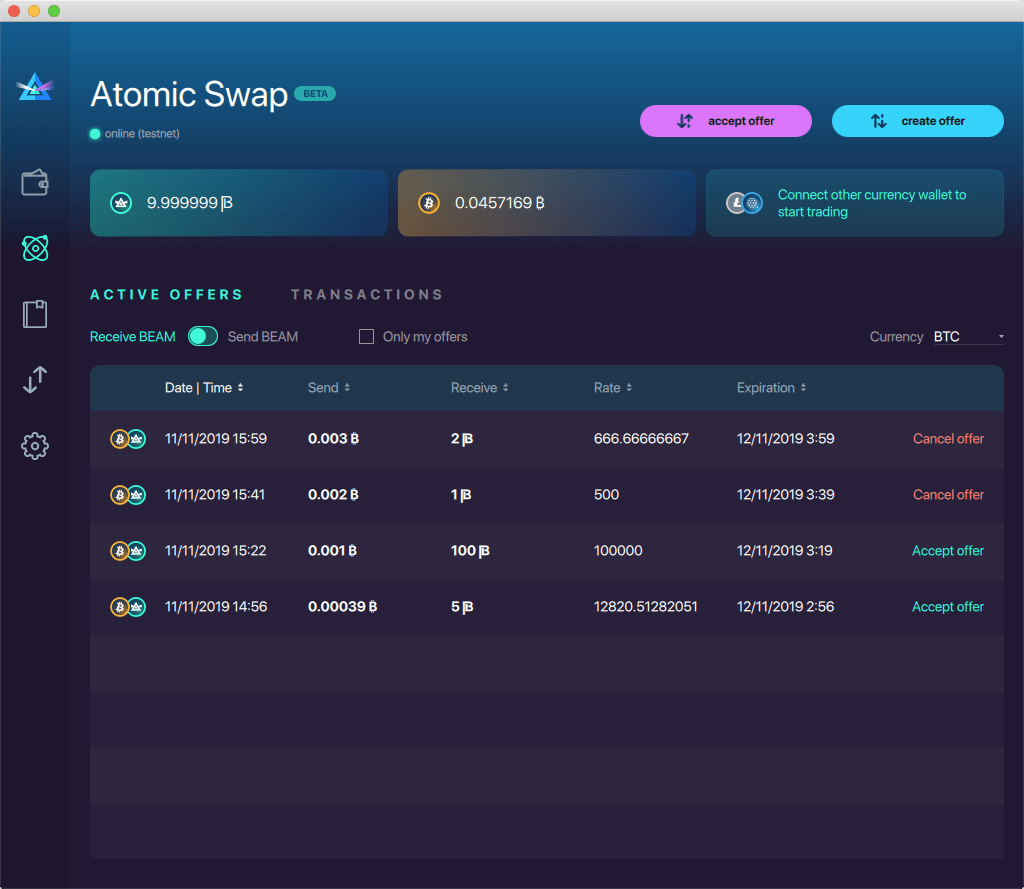
Task: Expand the Currency BTC dropdown
Action: 968,336
